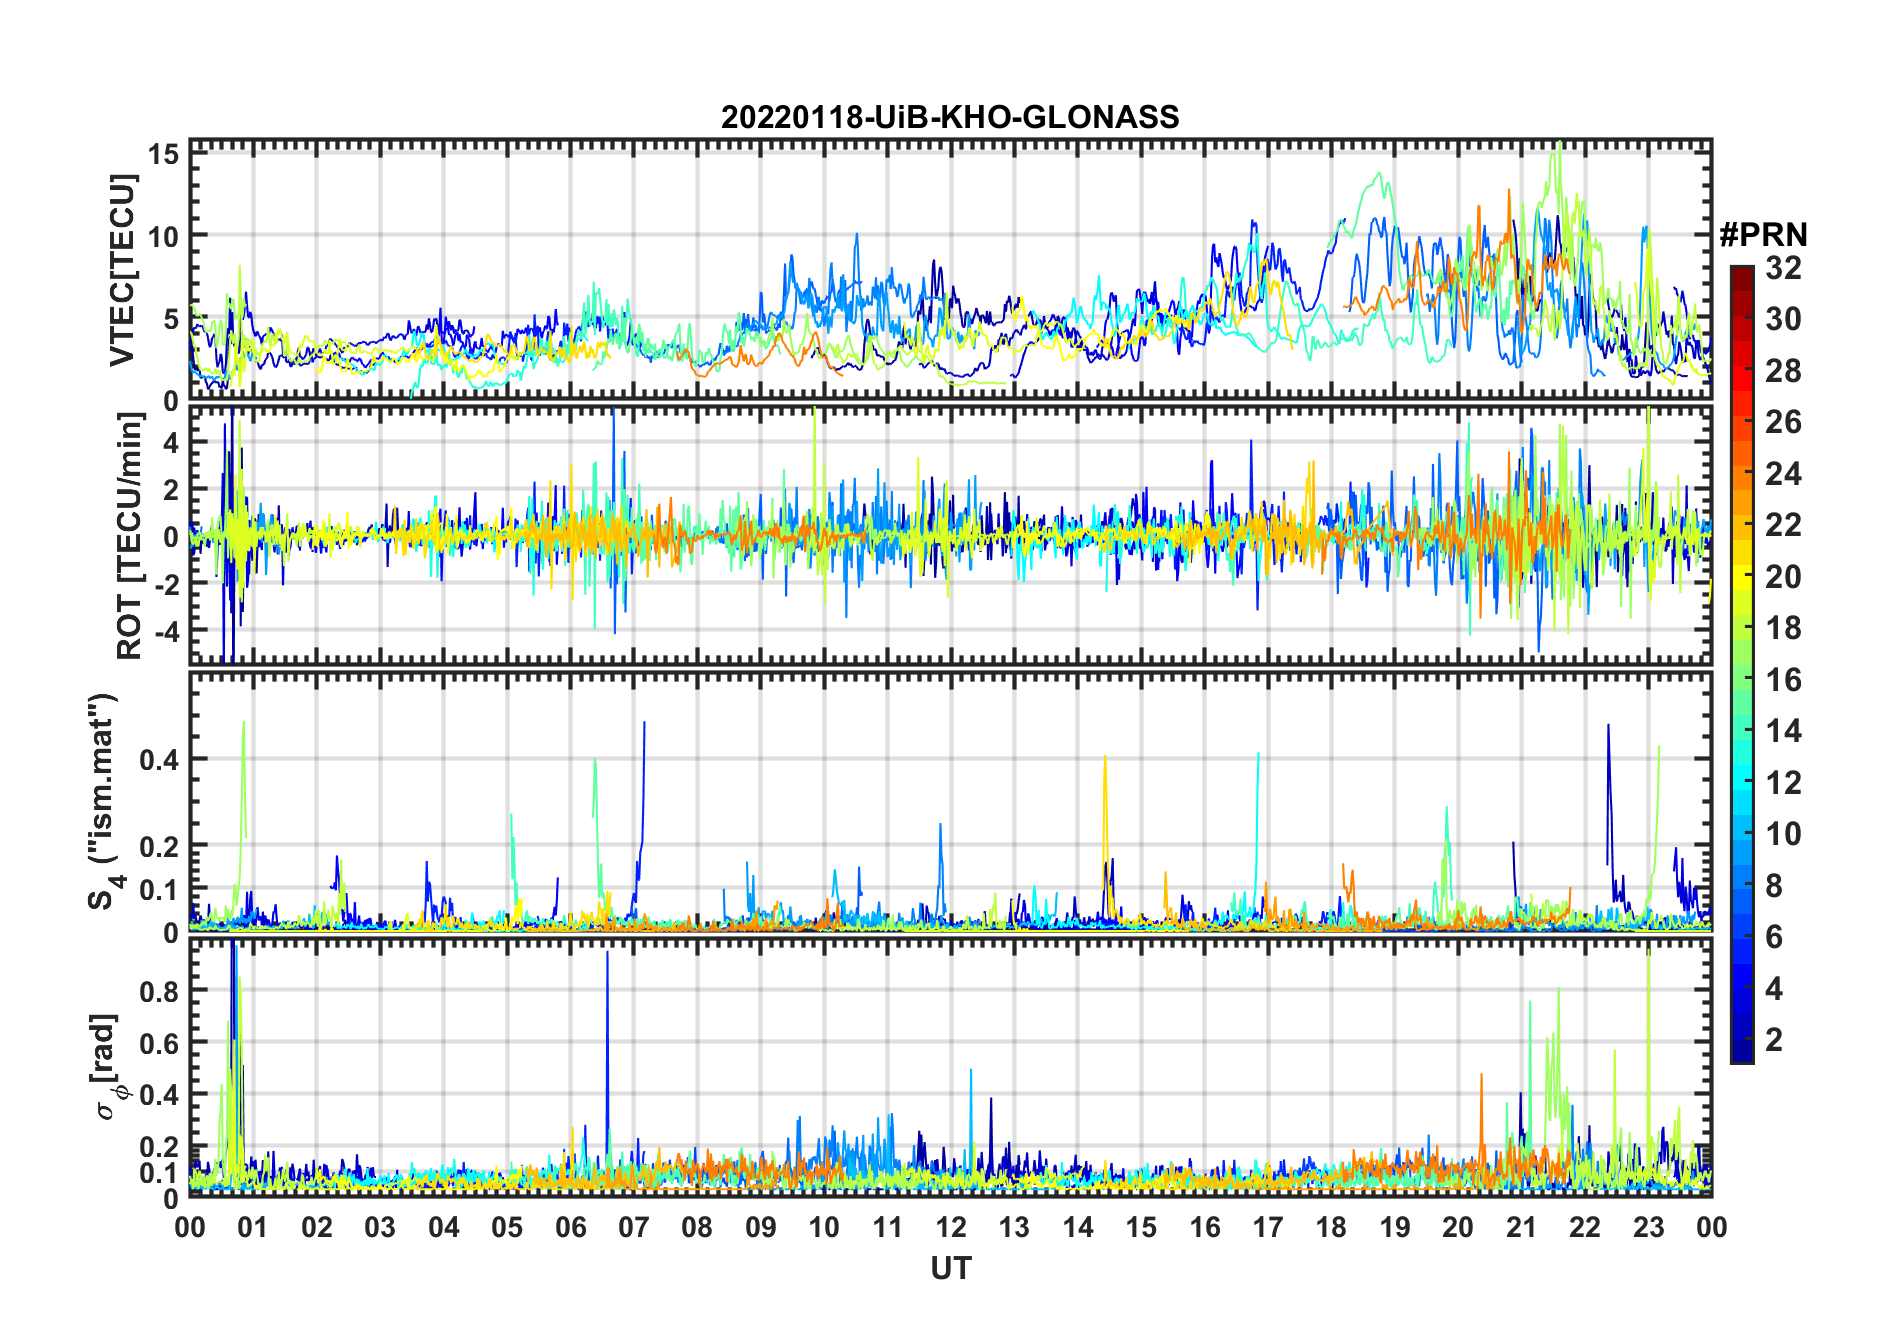This screenshot has width=1902, height=1330.
Task: Click VTEC y-axis tick label 15
Action: click(x=165, y=154)
